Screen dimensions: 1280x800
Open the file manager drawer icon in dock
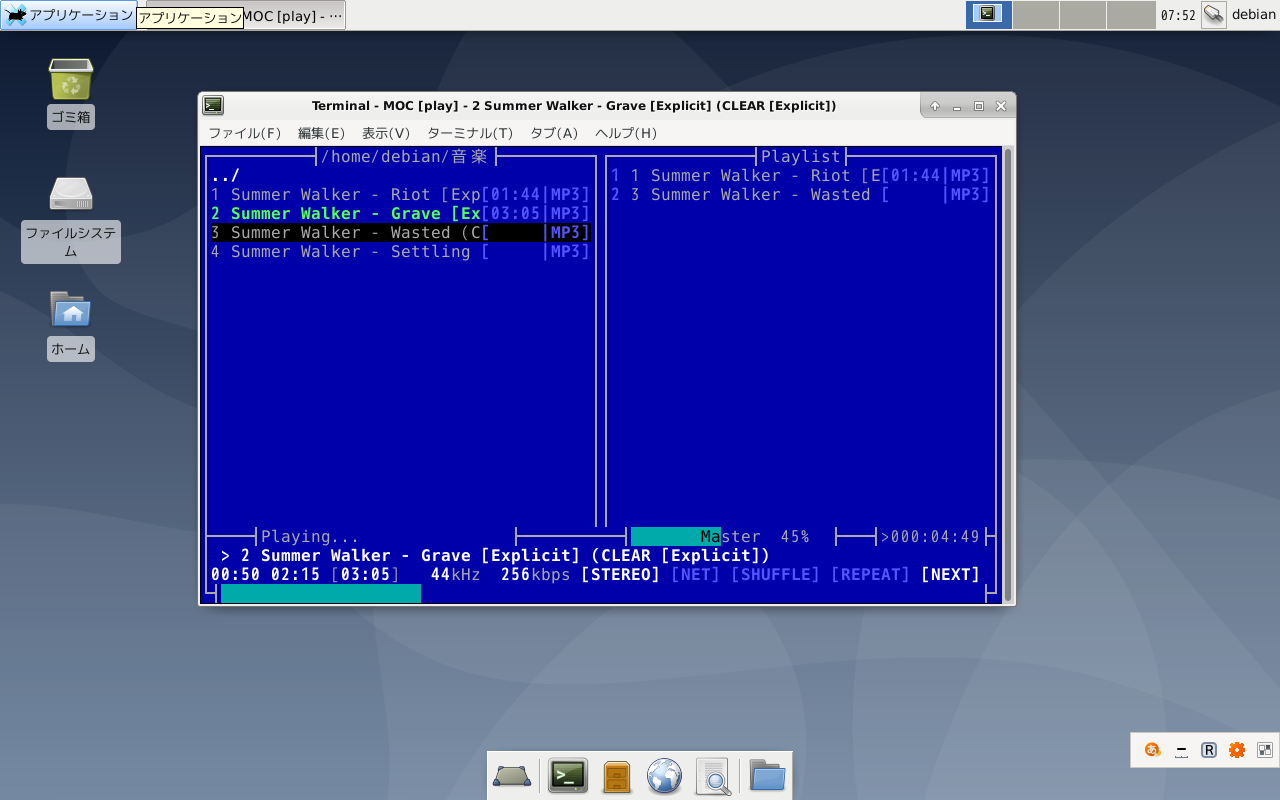click(x=616, y=776)
